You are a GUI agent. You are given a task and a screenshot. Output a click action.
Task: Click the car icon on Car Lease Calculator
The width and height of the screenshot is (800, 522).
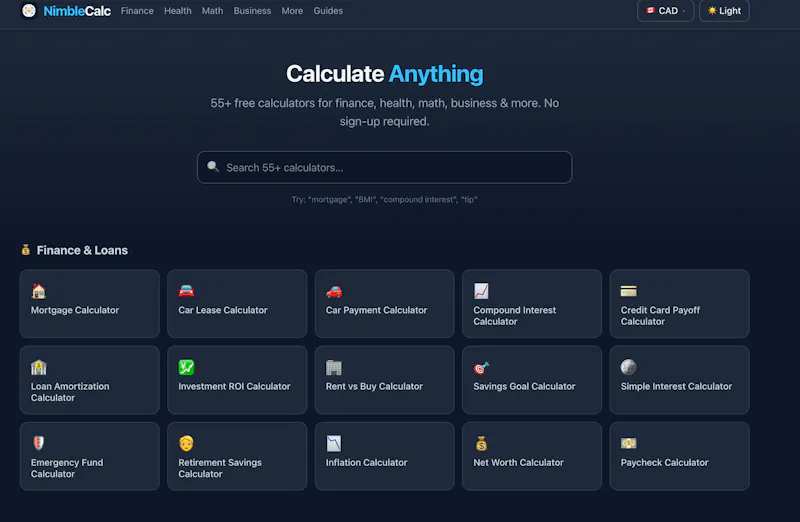point(186,291)
